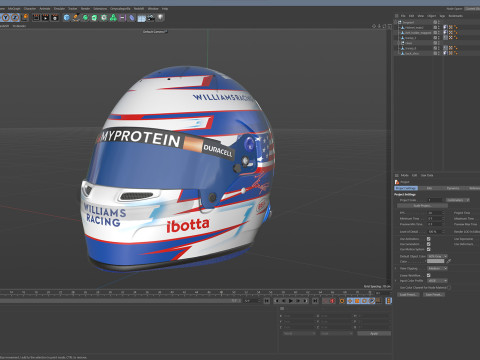Toggle Scale keyframe recording icon

[357, 301]
